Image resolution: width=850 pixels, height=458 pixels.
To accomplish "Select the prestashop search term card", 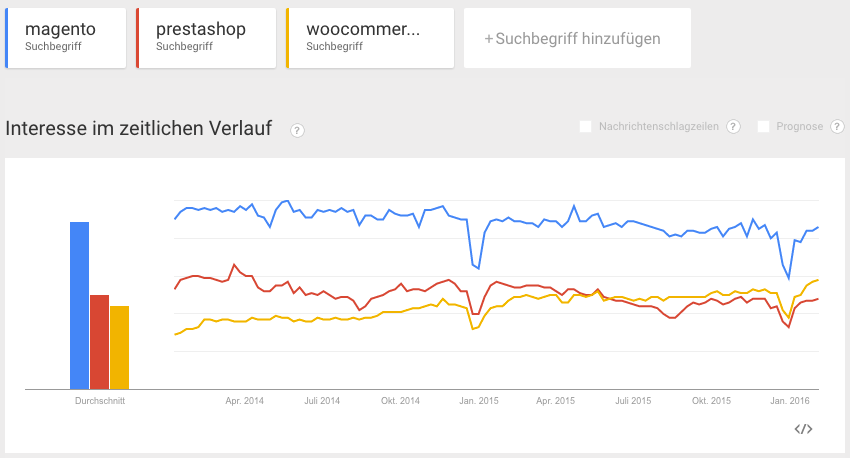I will click(x=206, y=38).
